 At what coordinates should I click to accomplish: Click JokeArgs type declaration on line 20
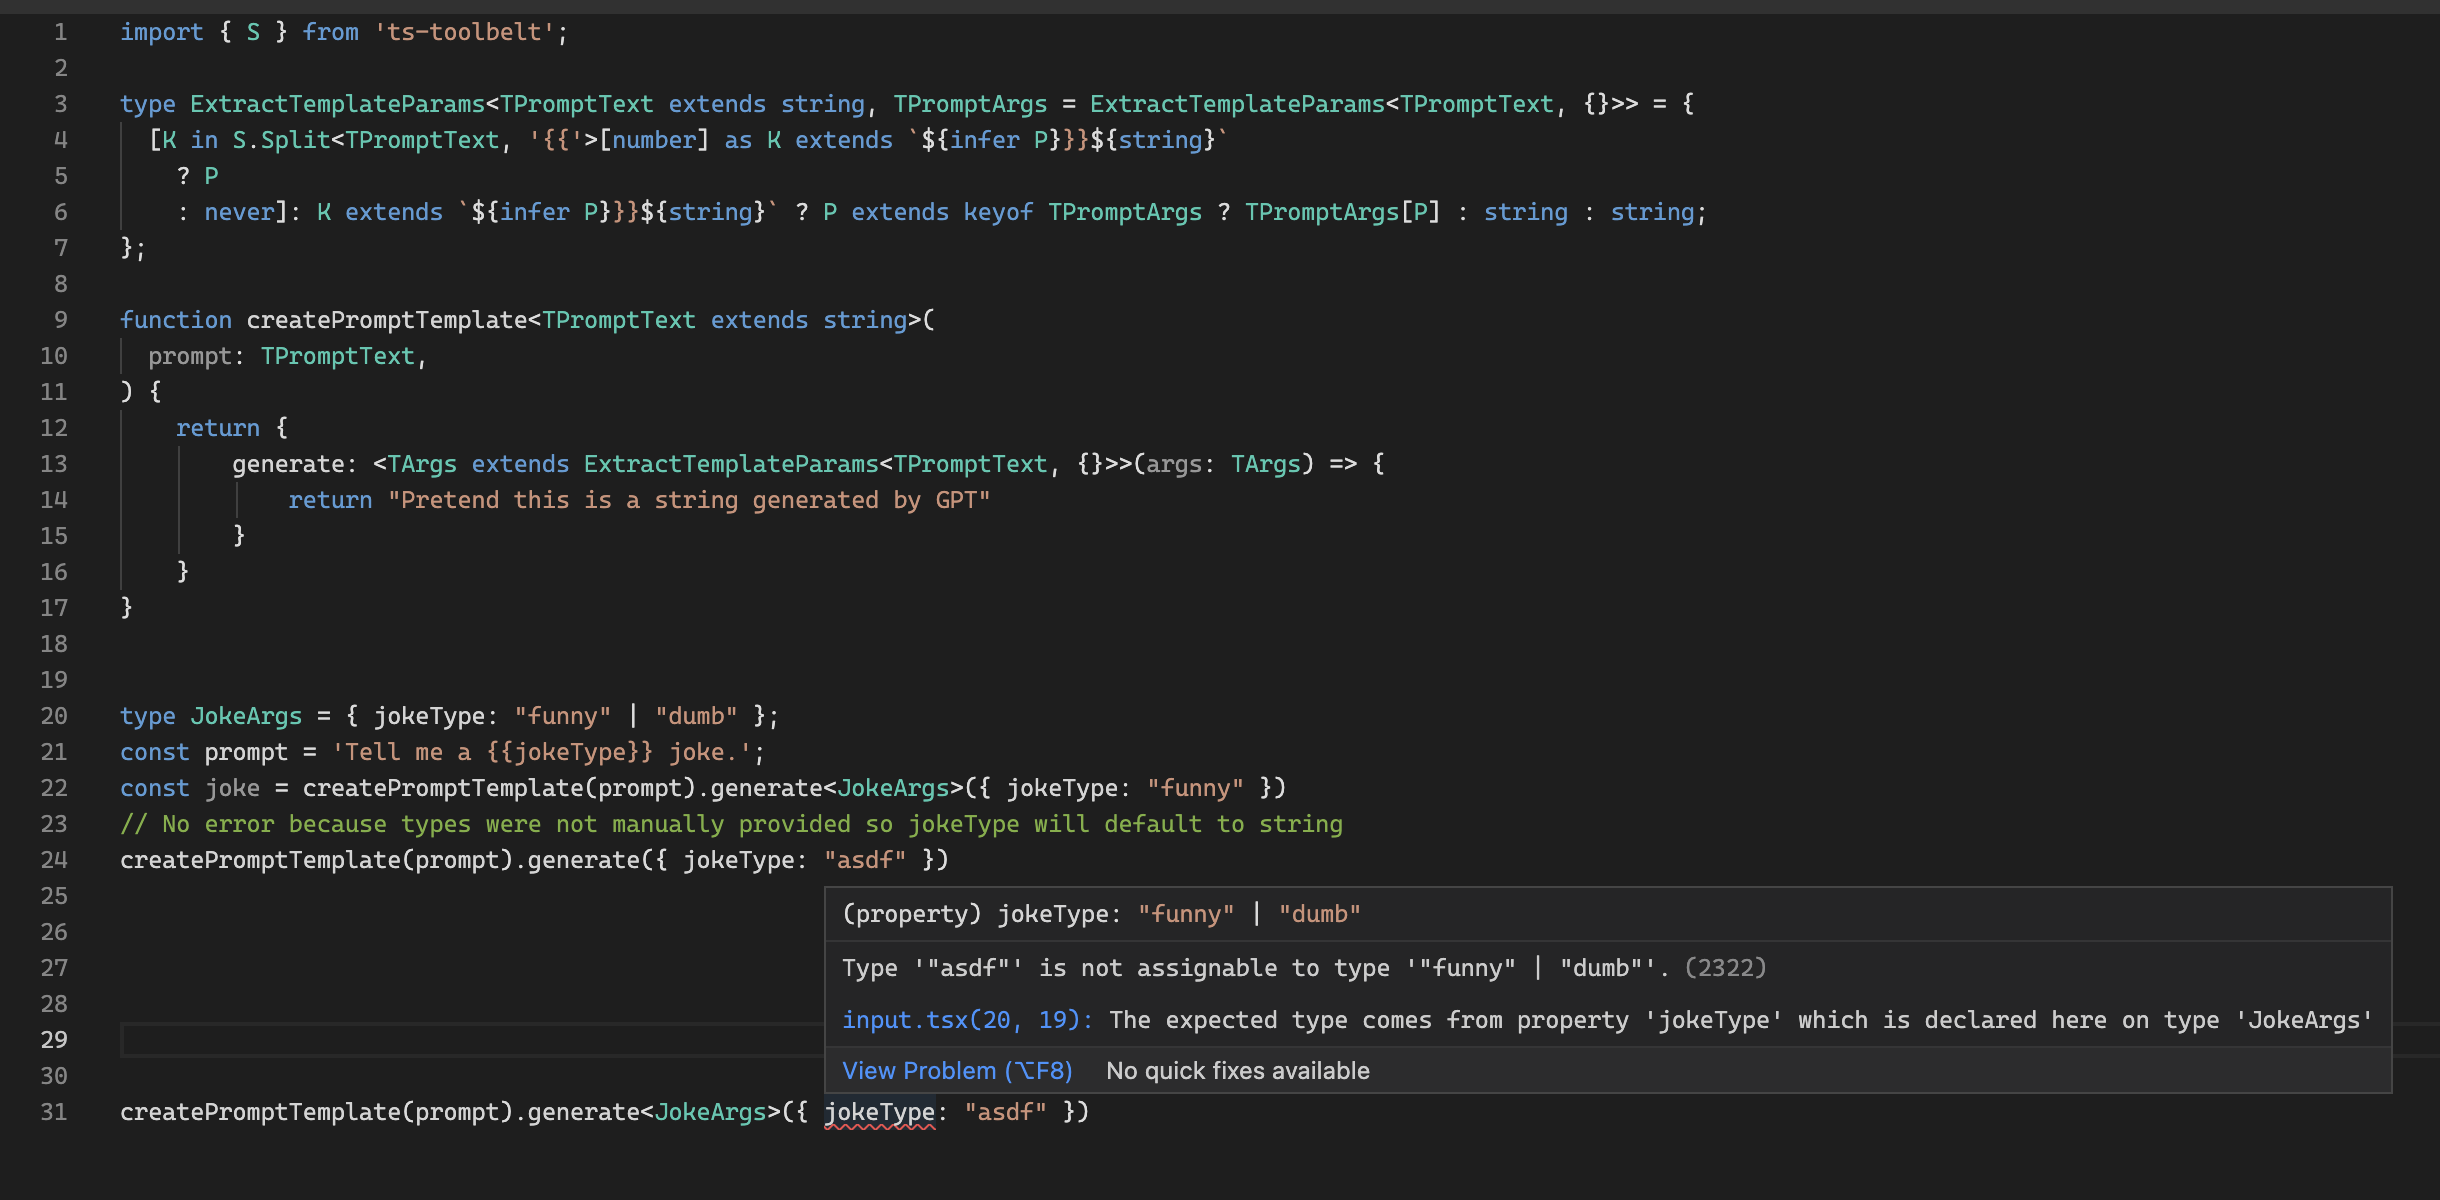246,716
